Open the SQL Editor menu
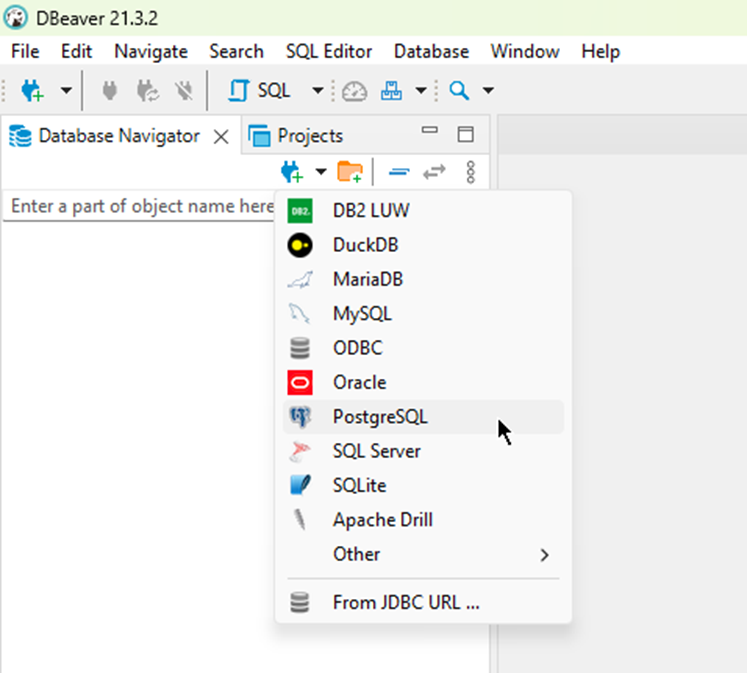This screenshot has height=673, width=747. point(329,51)
